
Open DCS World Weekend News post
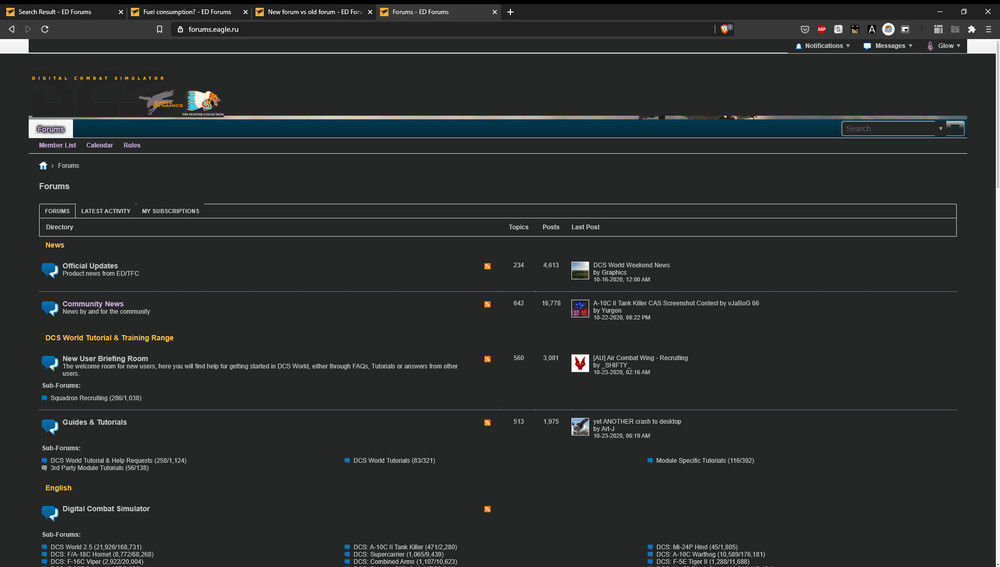pos(631,265)
